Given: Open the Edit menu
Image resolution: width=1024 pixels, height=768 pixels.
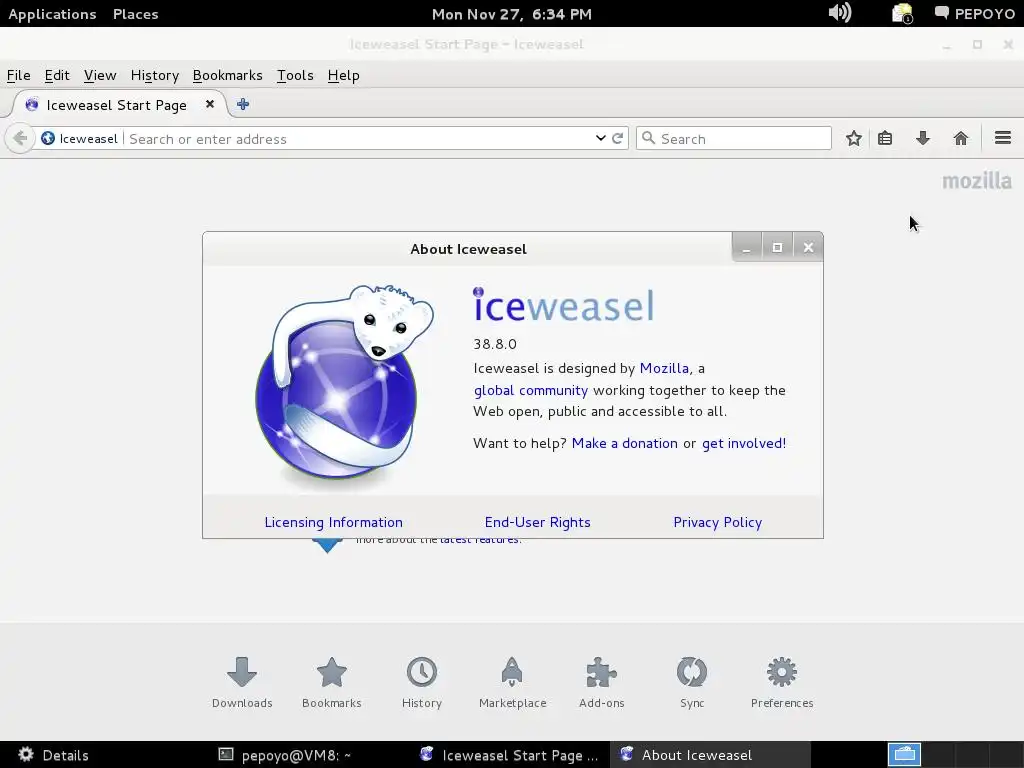Looking at the screenshot, I should 57,75.
